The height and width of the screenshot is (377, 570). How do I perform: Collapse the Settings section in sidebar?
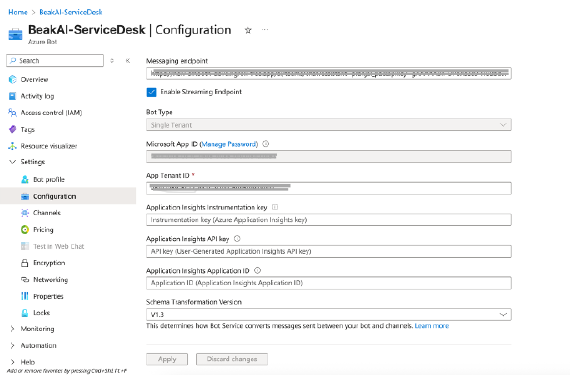[x=13, y=162]
